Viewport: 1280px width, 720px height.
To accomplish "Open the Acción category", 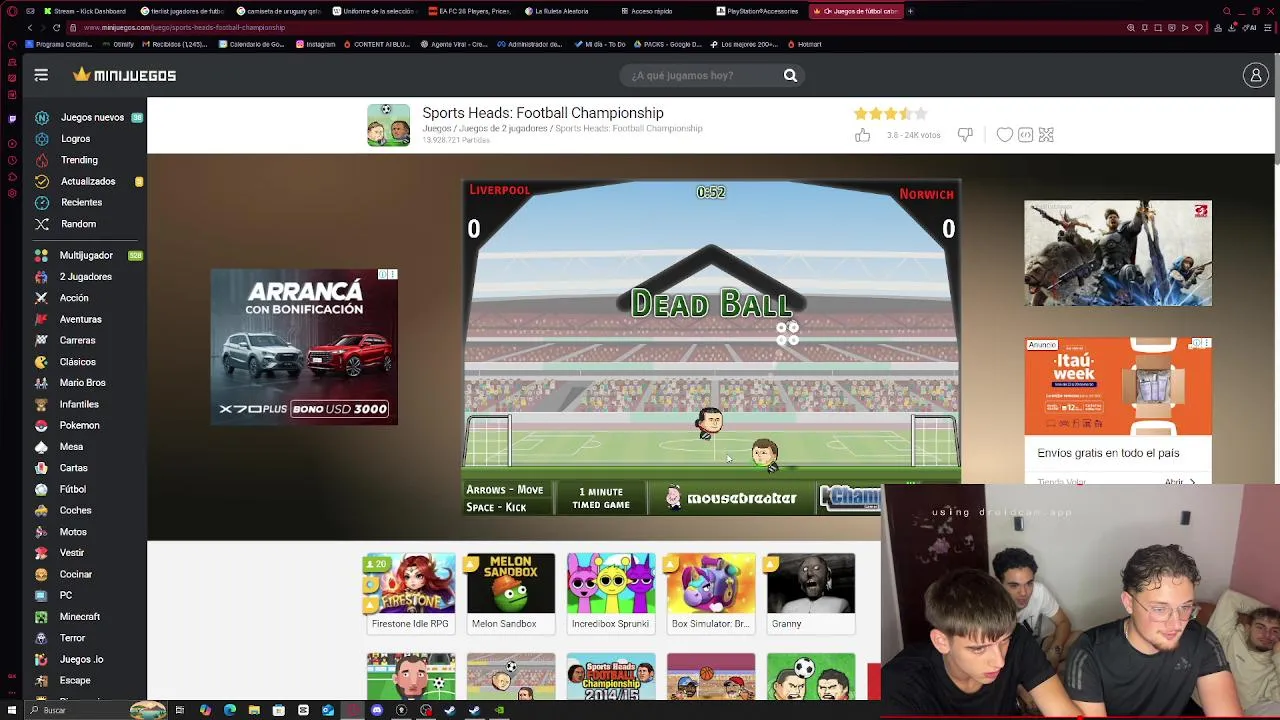I will (x=74, y=298).
